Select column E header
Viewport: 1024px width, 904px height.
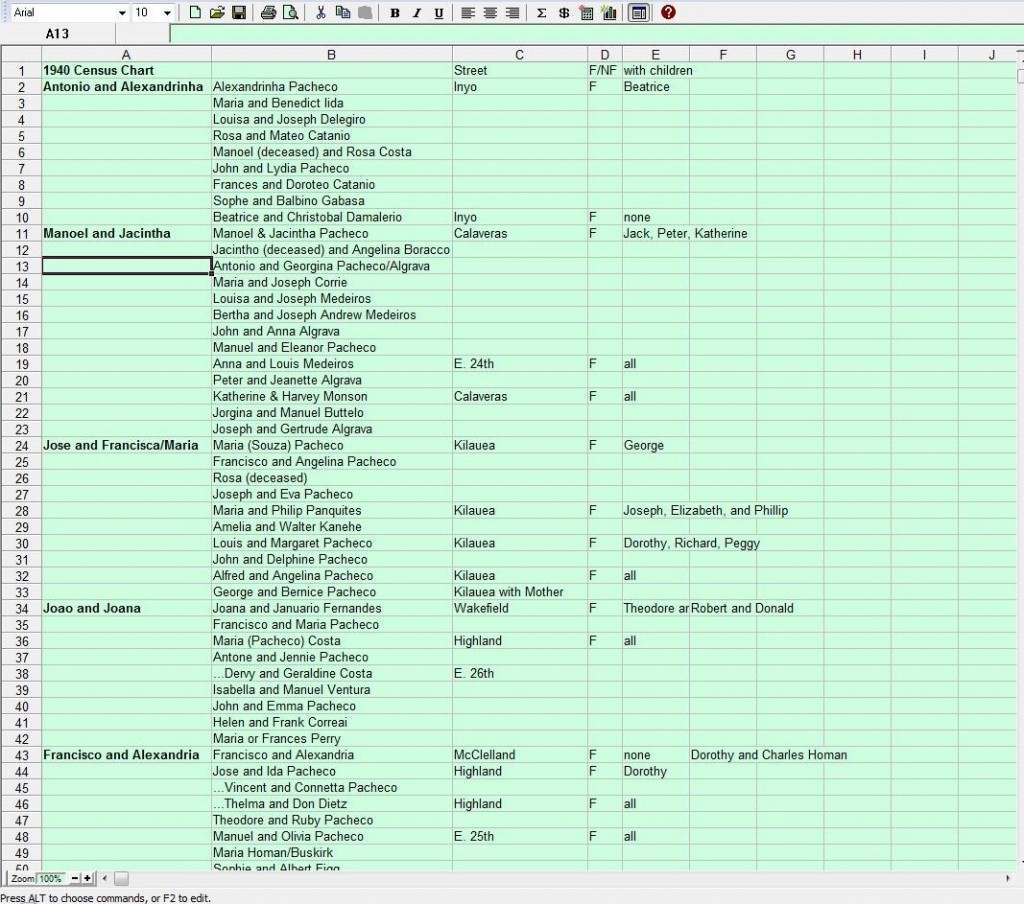(x=655, y=55)
